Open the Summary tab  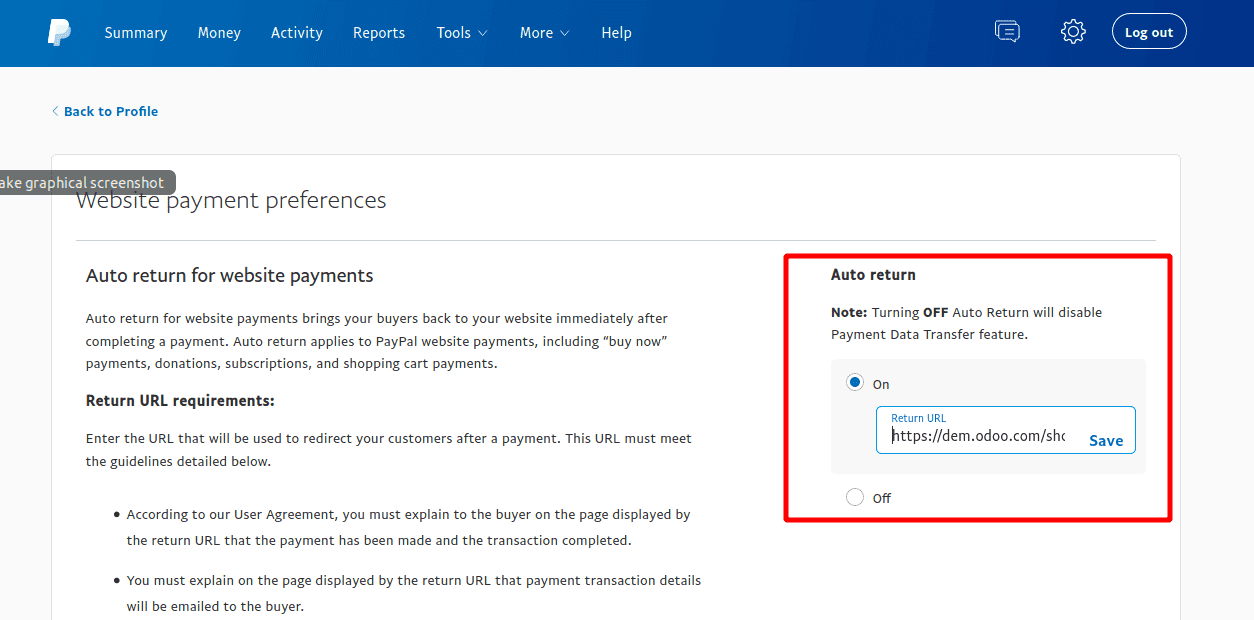point(136,33)
